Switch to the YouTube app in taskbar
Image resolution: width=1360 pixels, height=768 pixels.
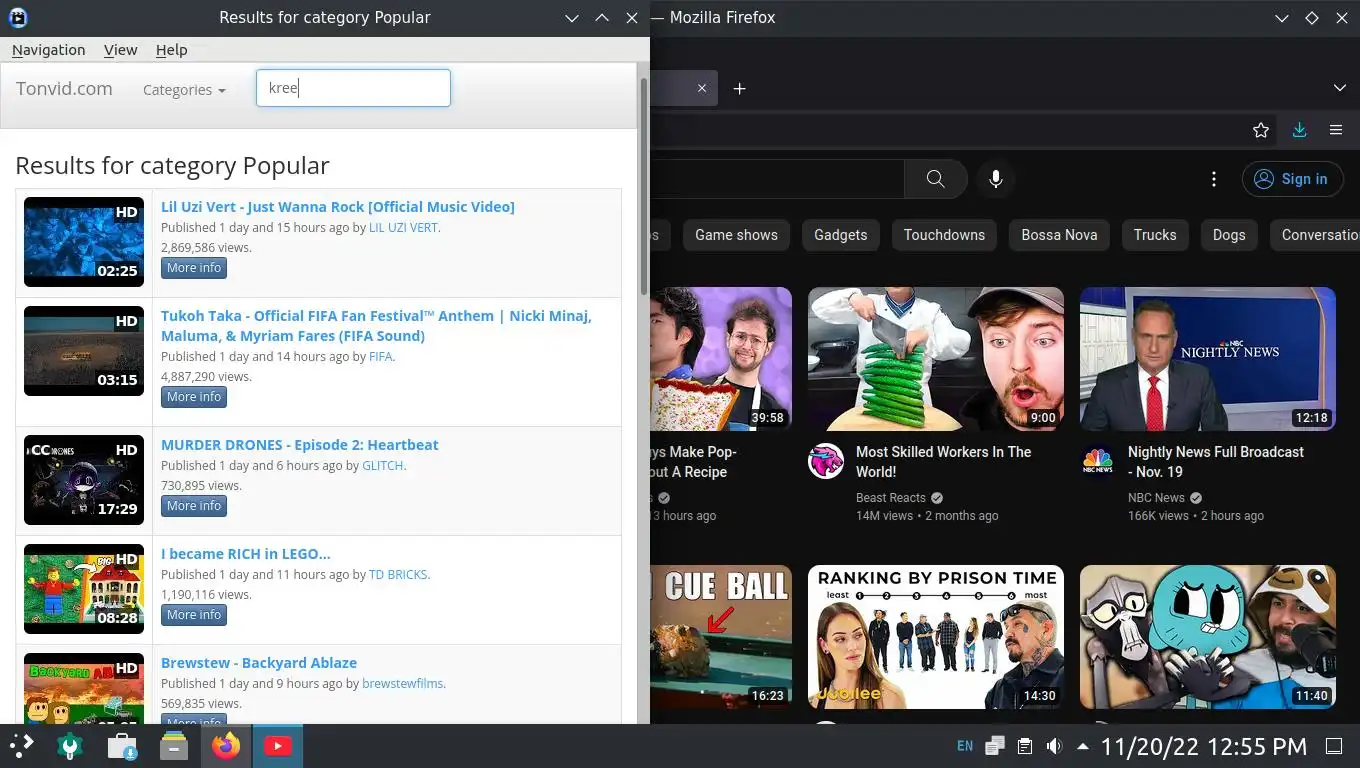pos(277,746)
